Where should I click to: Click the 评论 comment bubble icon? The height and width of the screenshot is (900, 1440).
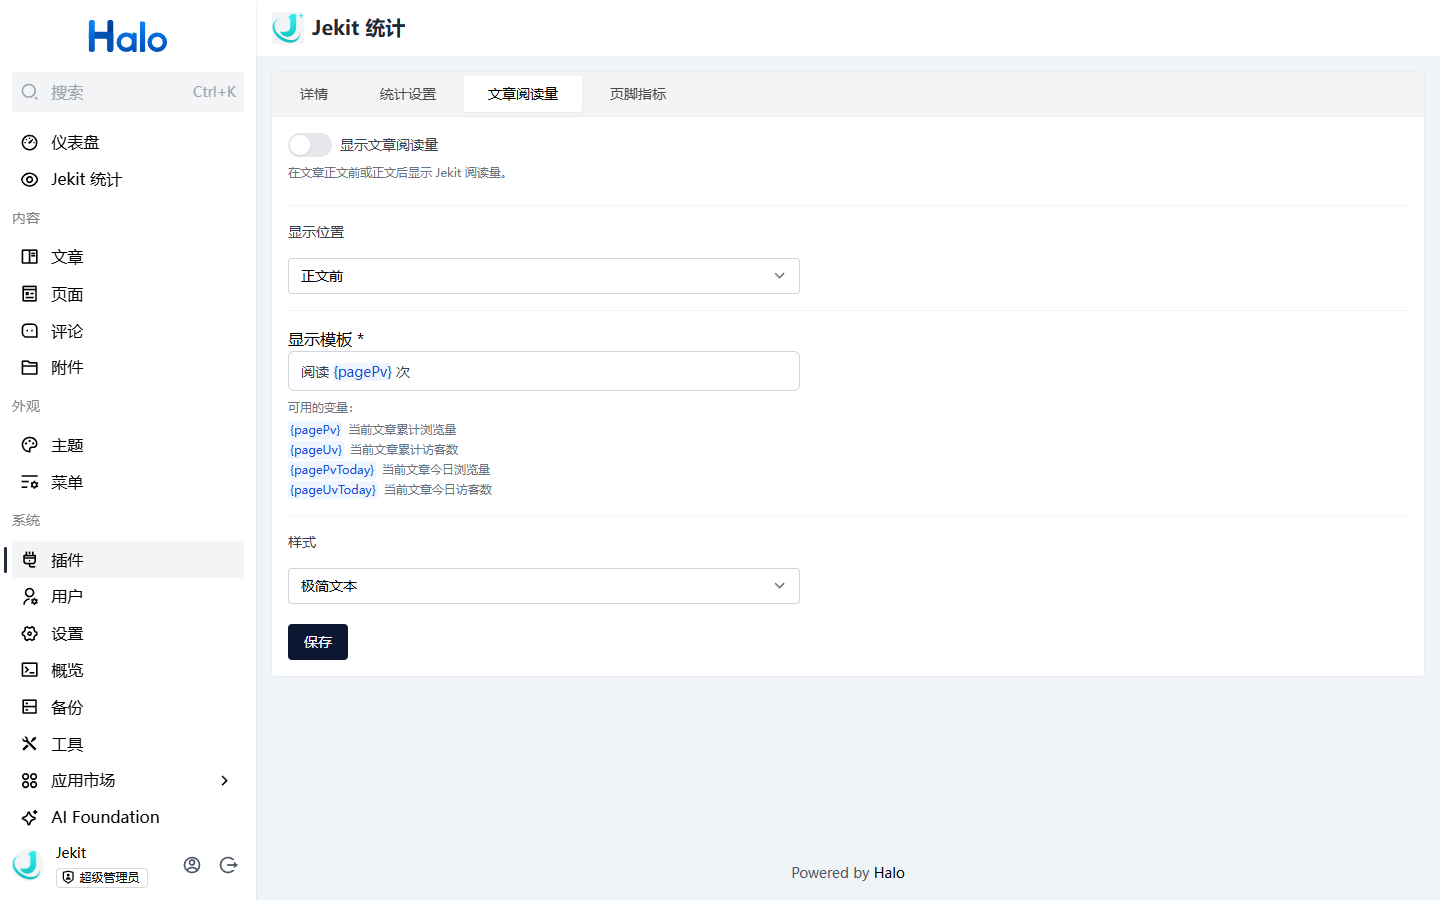click(x=30, y=331)
